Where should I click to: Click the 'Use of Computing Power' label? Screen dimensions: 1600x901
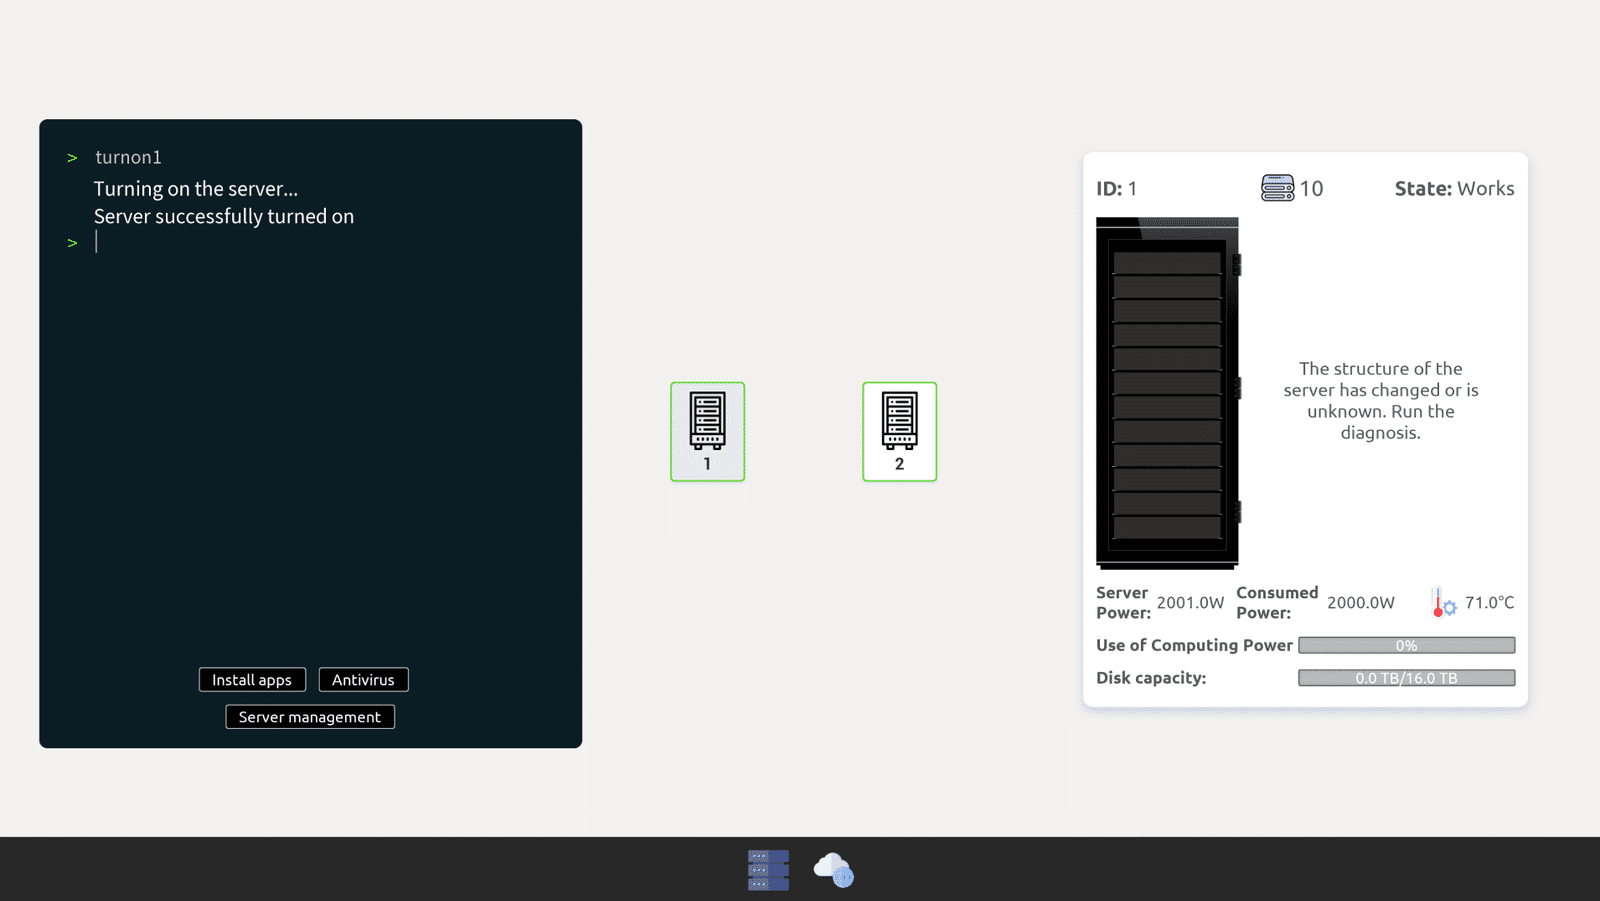(1194, 645)
